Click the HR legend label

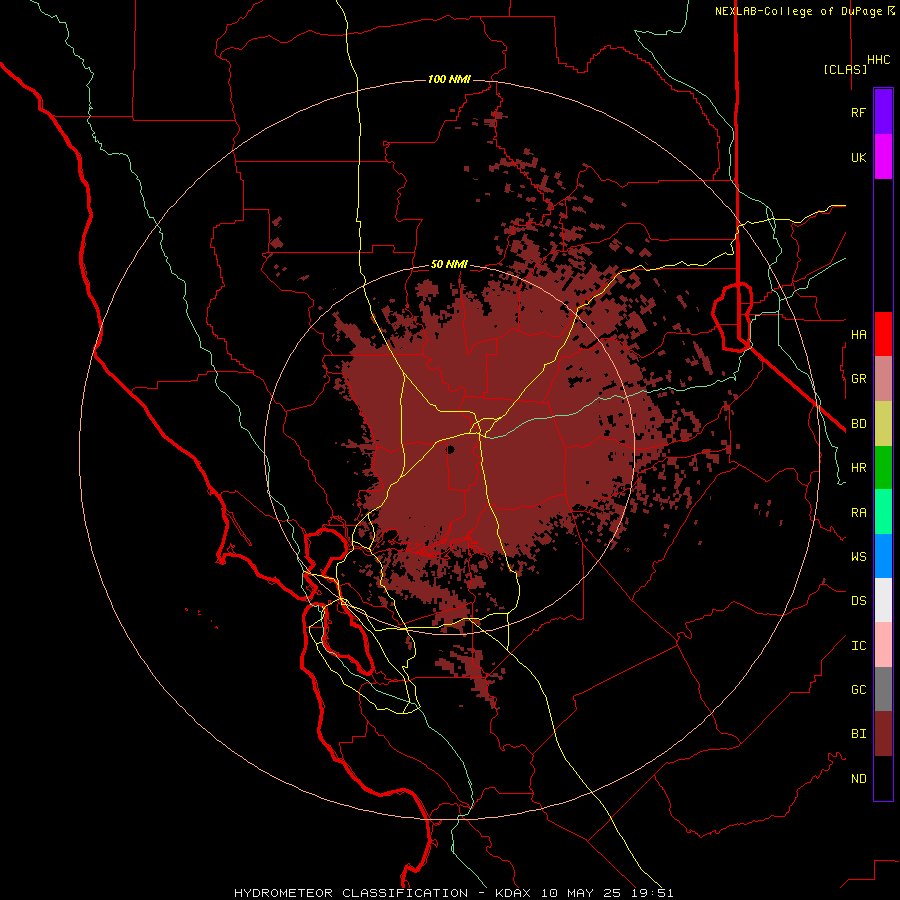coord(858,468)
